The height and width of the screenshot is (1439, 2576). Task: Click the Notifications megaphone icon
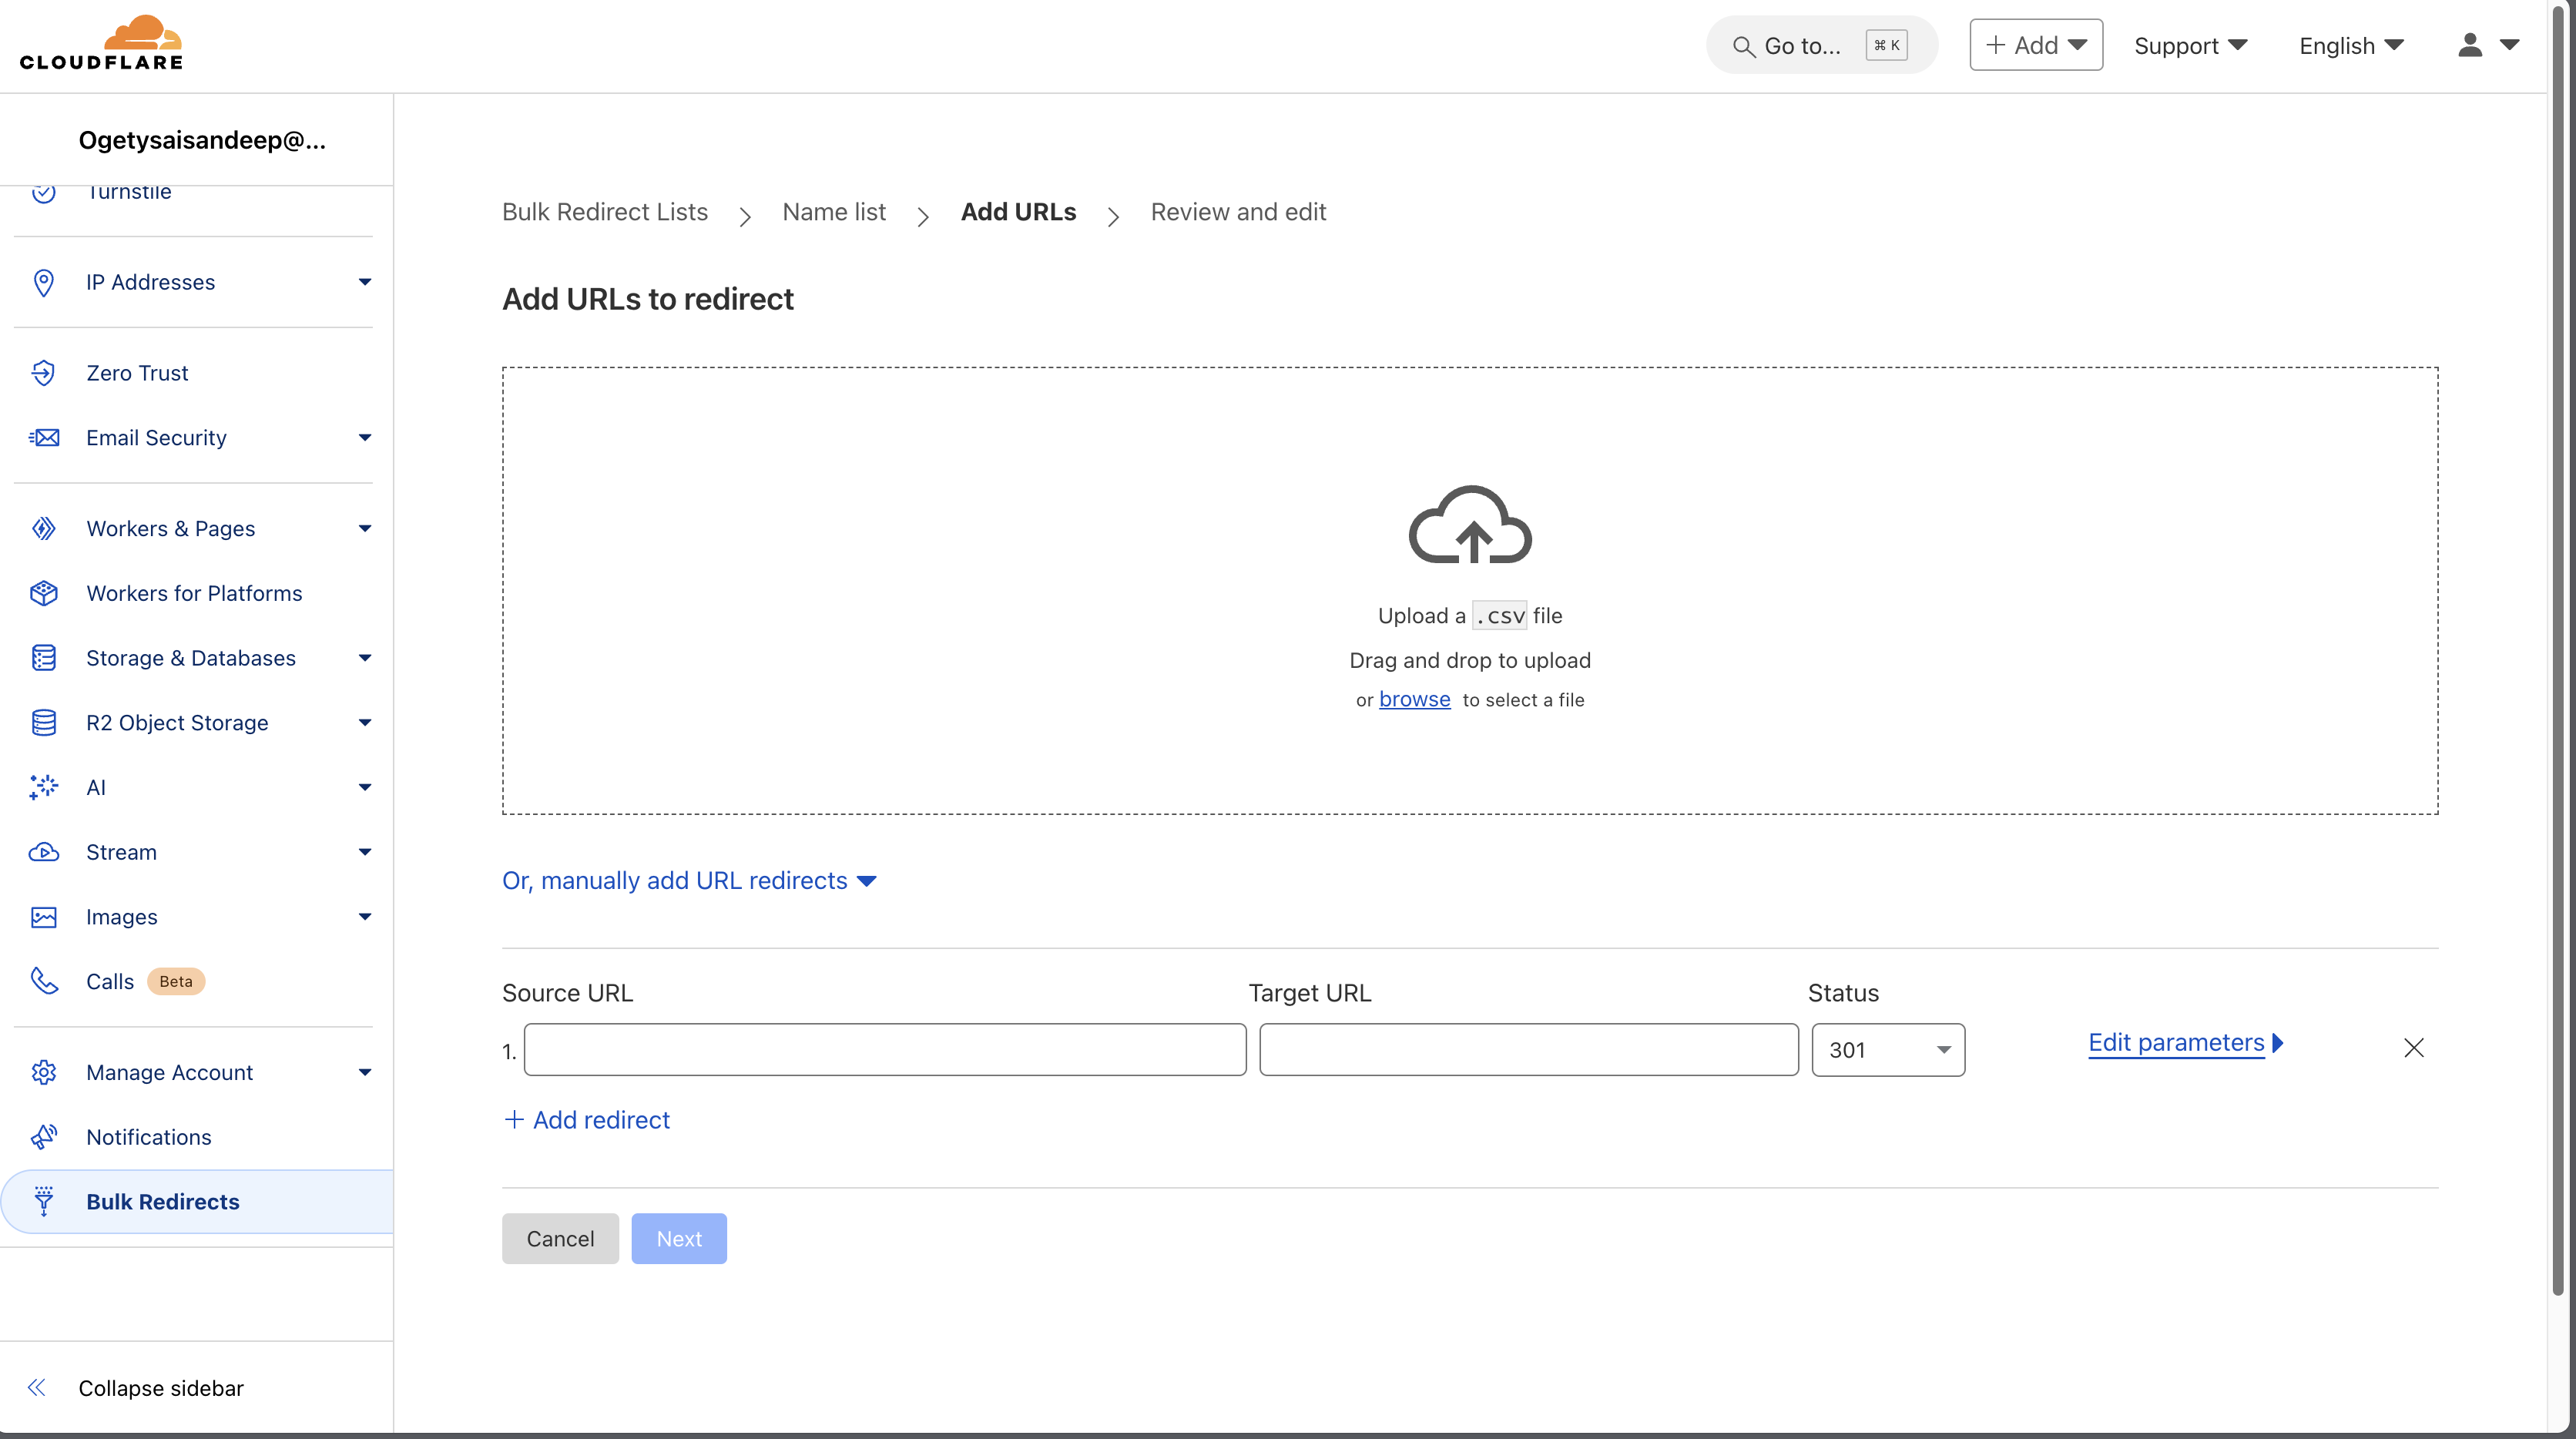43,1137
